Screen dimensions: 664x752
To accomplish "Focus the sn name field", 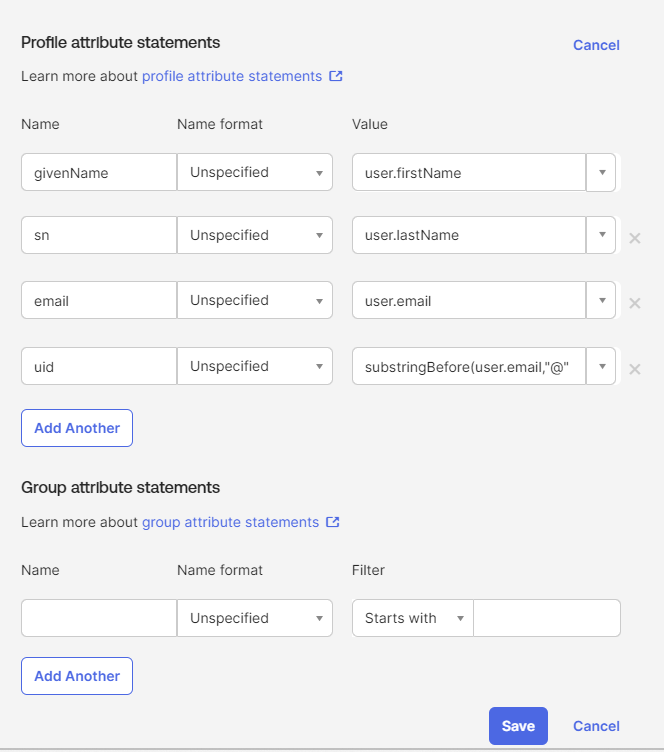I will click(99, 235).
